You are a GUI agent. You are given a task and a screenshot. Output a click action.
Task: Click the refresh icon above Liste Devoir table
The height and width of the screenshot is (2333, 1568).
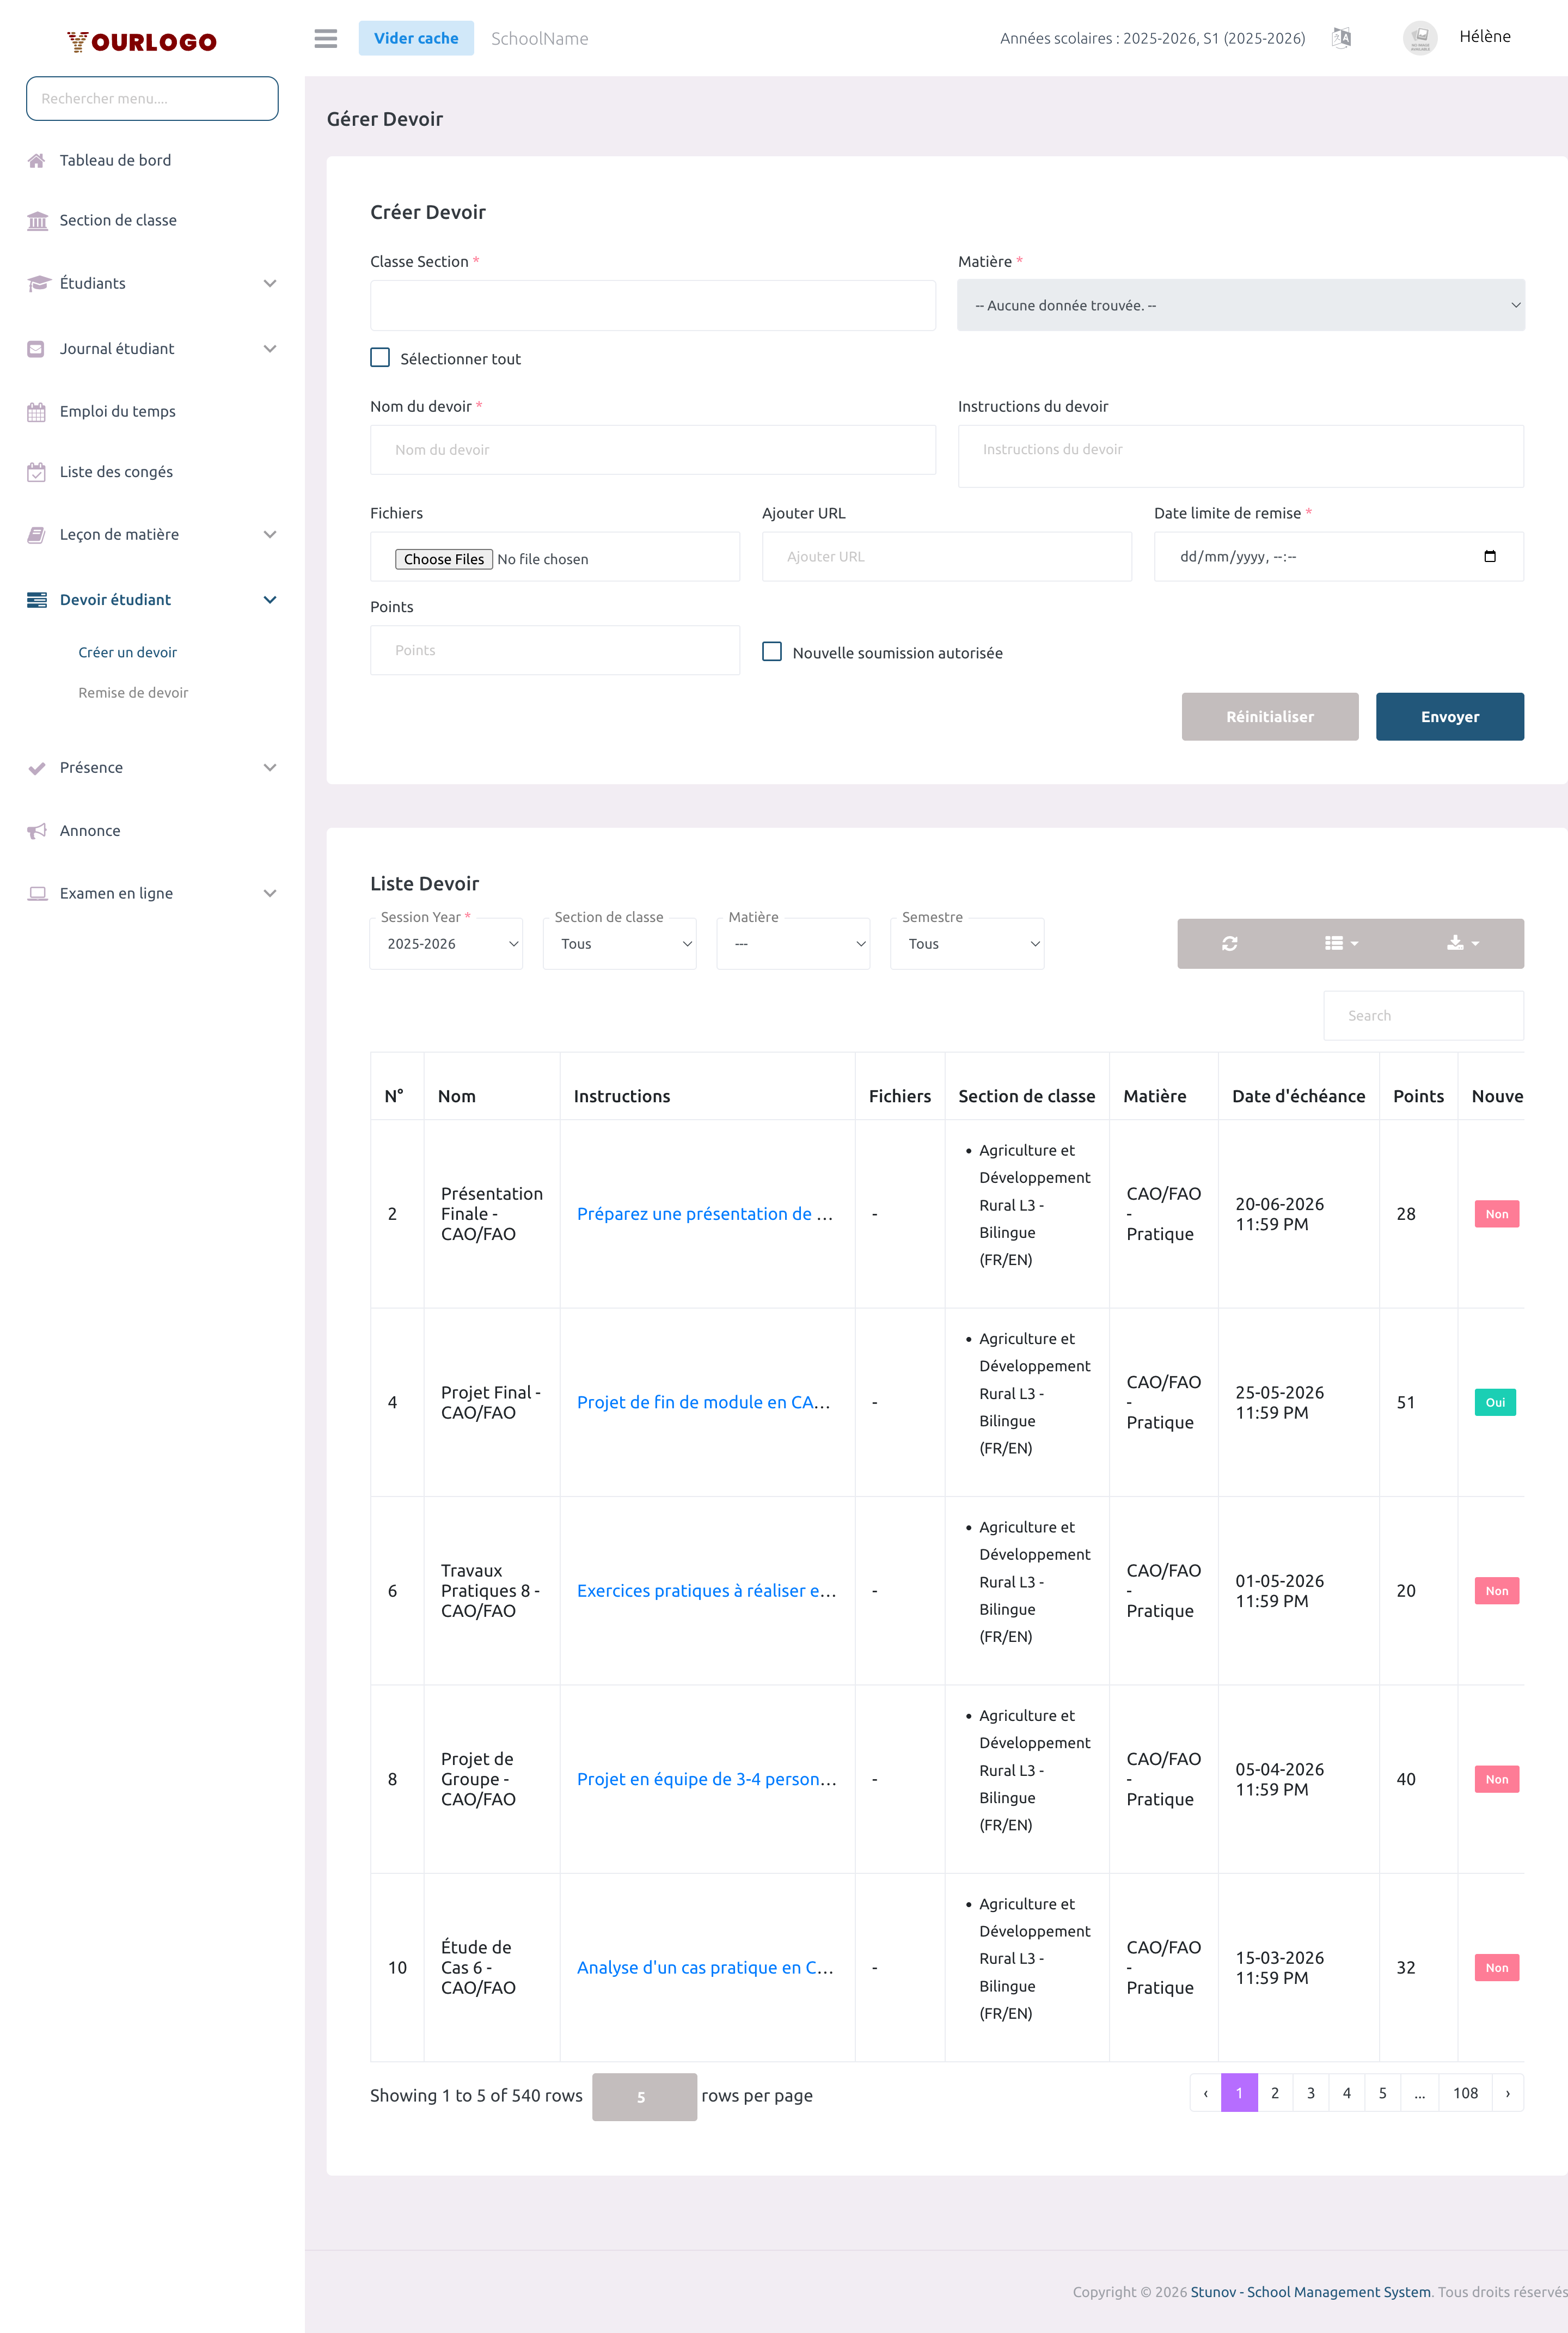click(x=1229, y=943)
